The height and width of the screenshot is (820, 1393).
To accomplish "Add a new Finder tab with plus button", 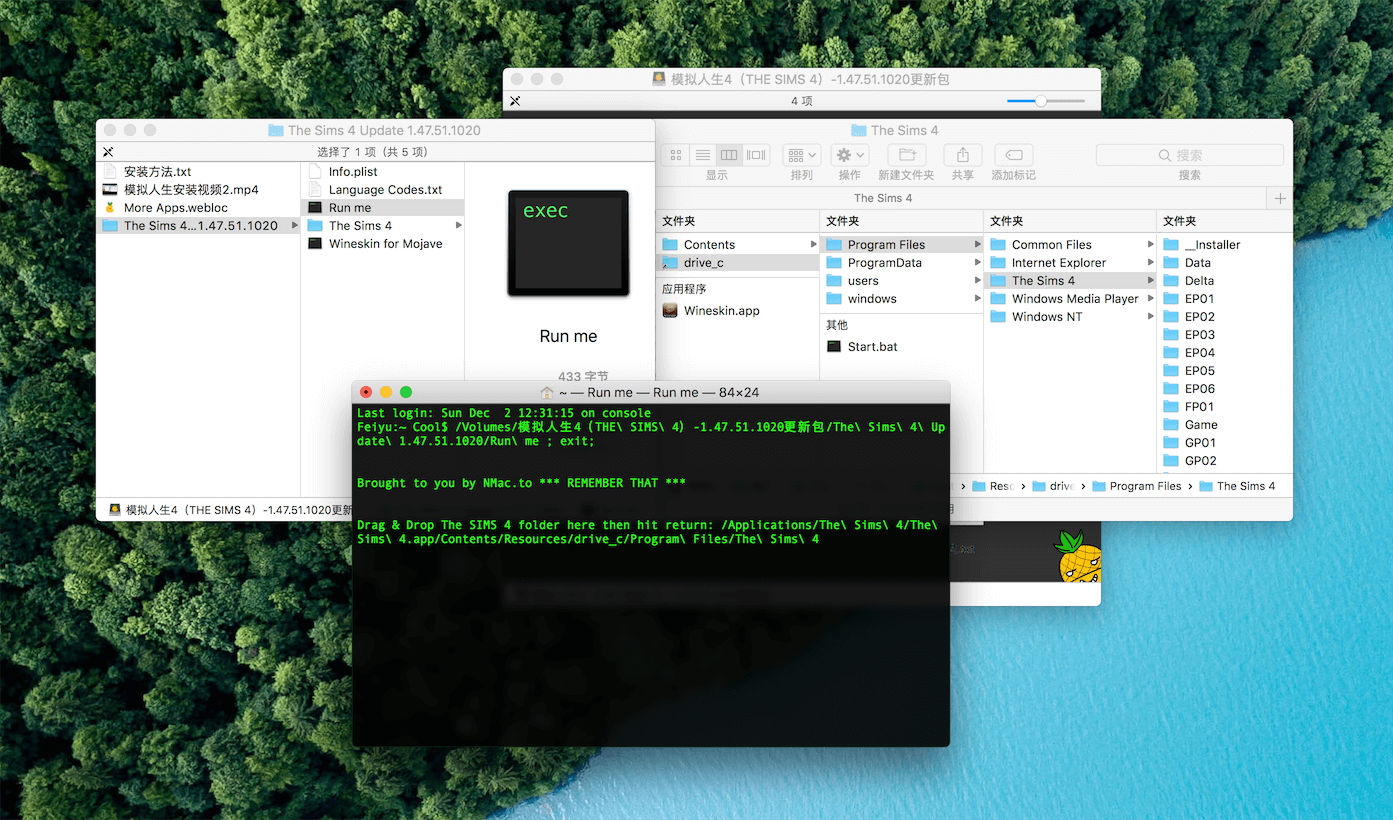I will pos(1280,198).
